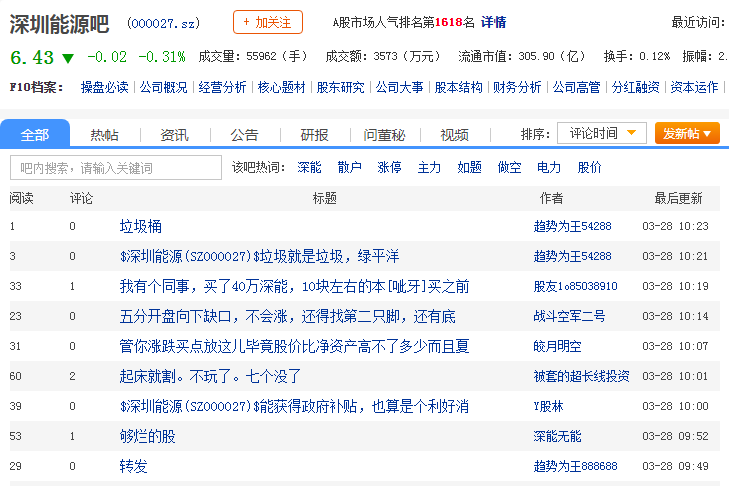Image resolution: width=729 pixels, height=486 pixels.
Task: Open author profile Y股林
Action: [549, 406]
